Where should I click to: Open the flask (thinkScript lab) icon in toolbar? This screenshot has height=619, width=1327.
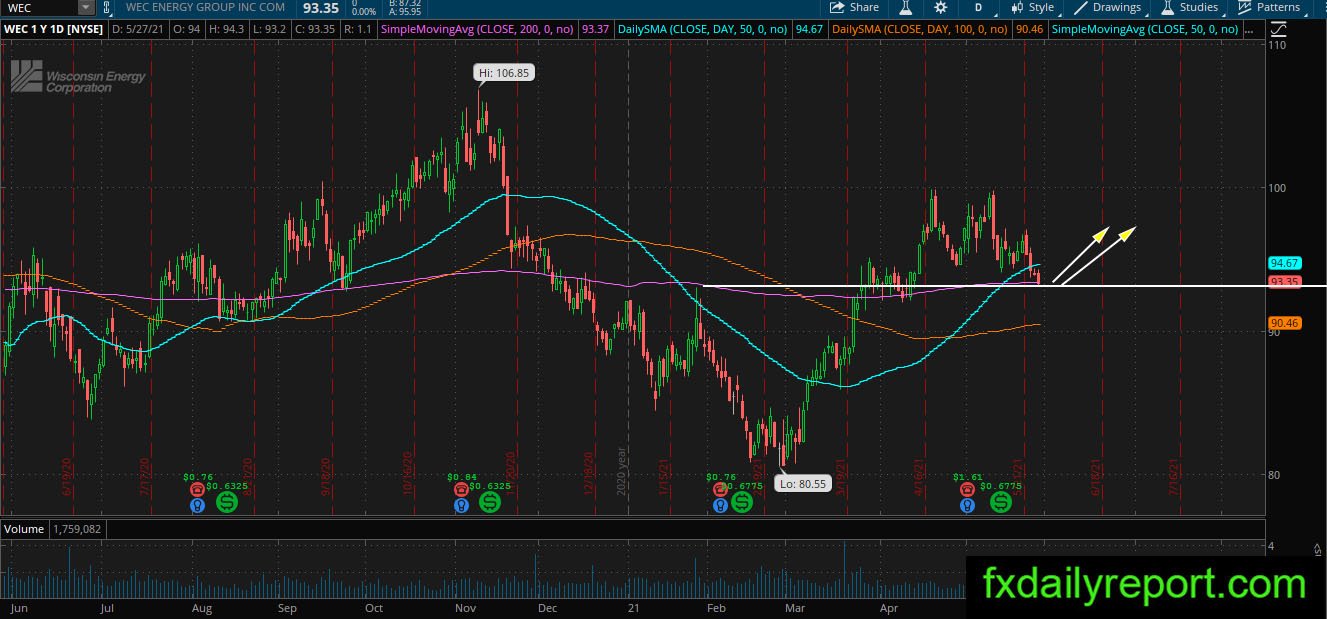[906, 7]
